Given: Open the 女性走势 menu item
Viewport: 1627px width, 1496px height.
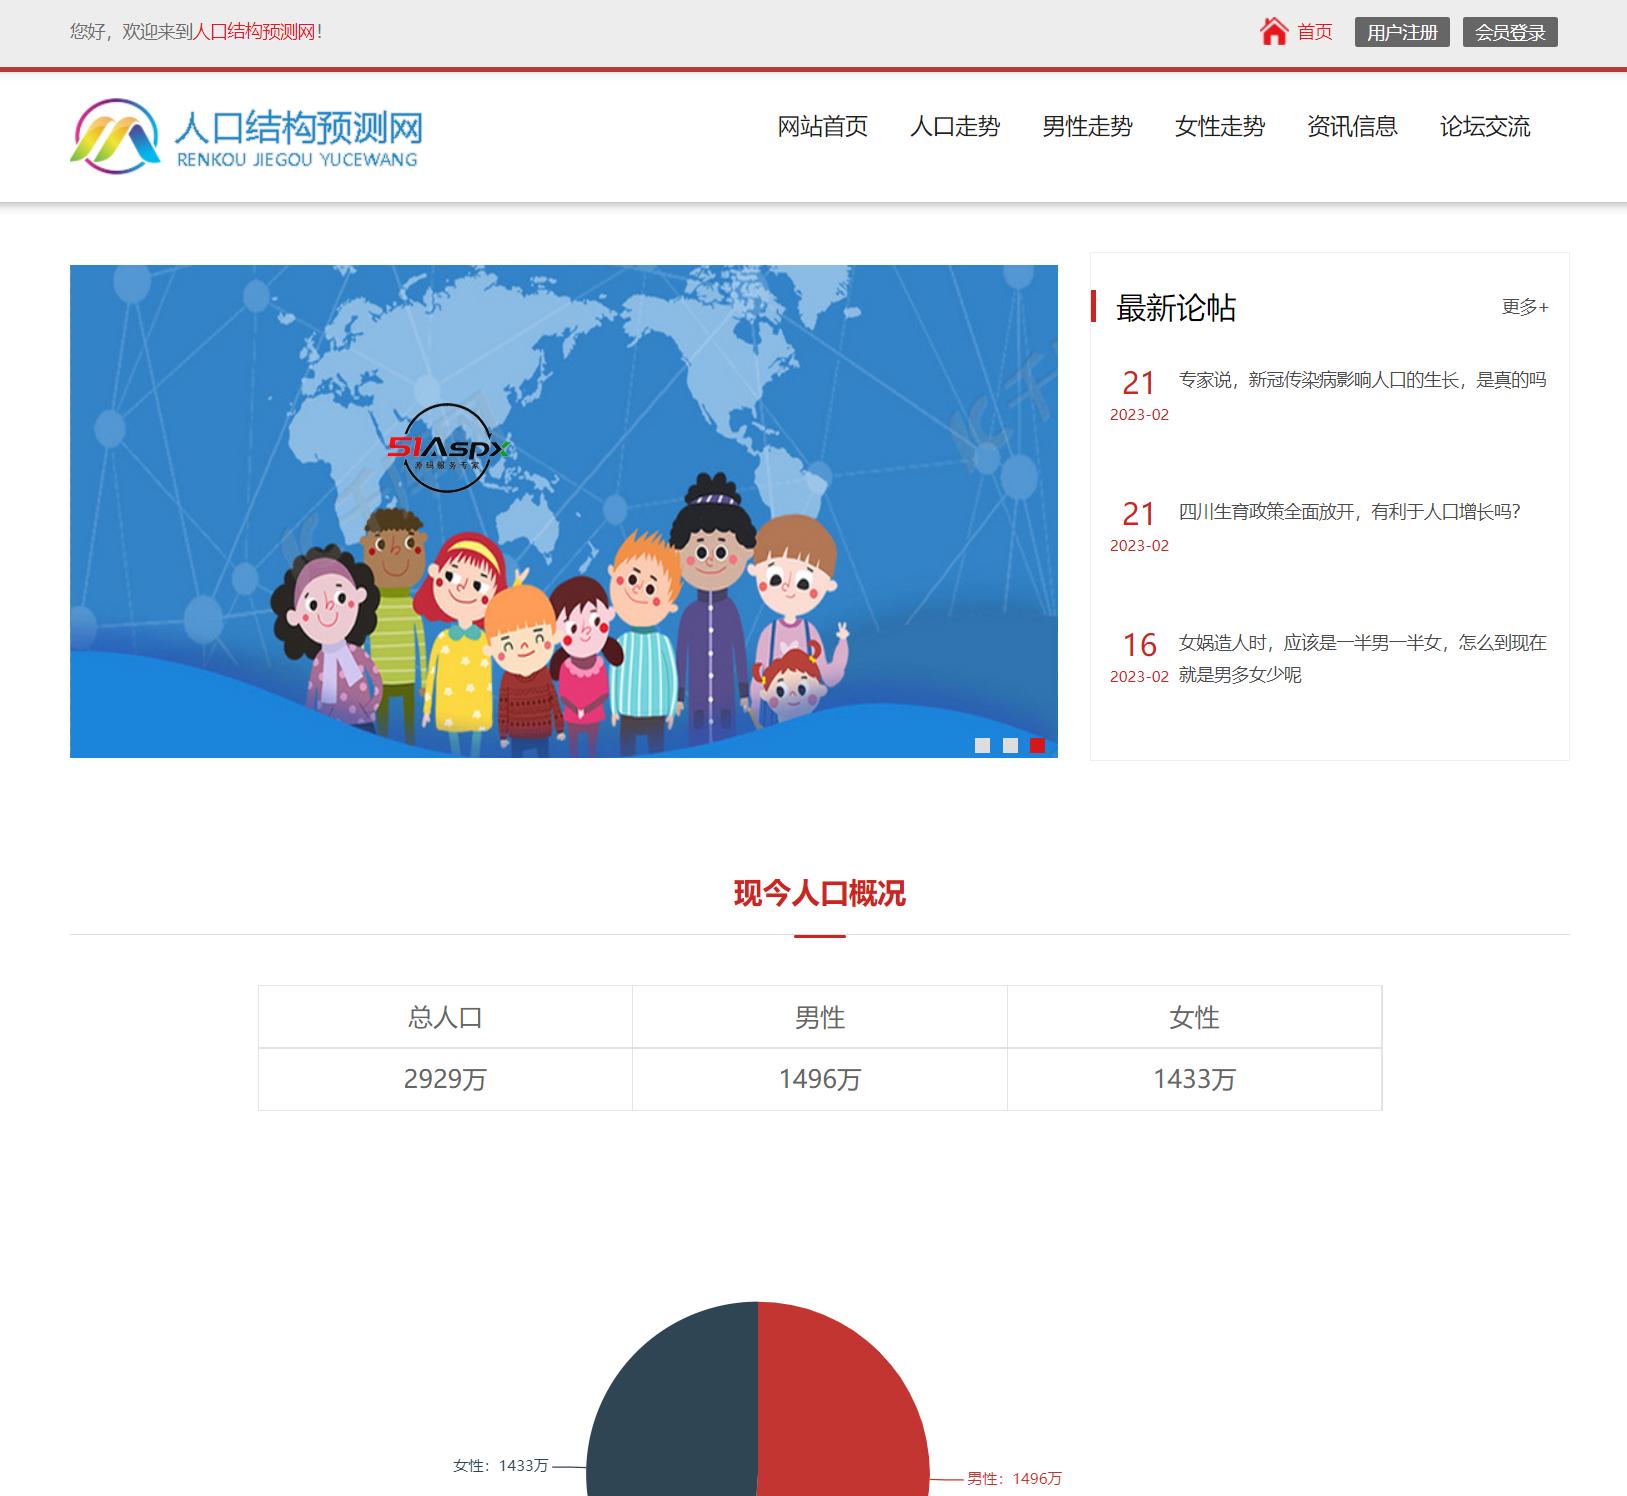Looking at the screenshot, I should pyautogui.click(x=1220, y=127).
